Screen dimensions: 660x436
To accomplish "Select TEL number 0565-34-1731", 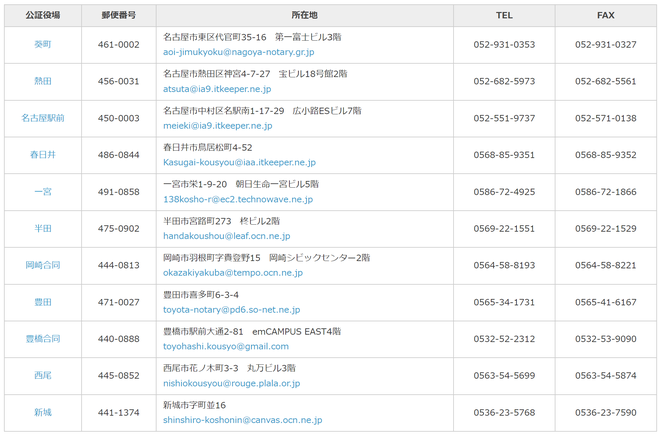I will (x=504, y=302).
